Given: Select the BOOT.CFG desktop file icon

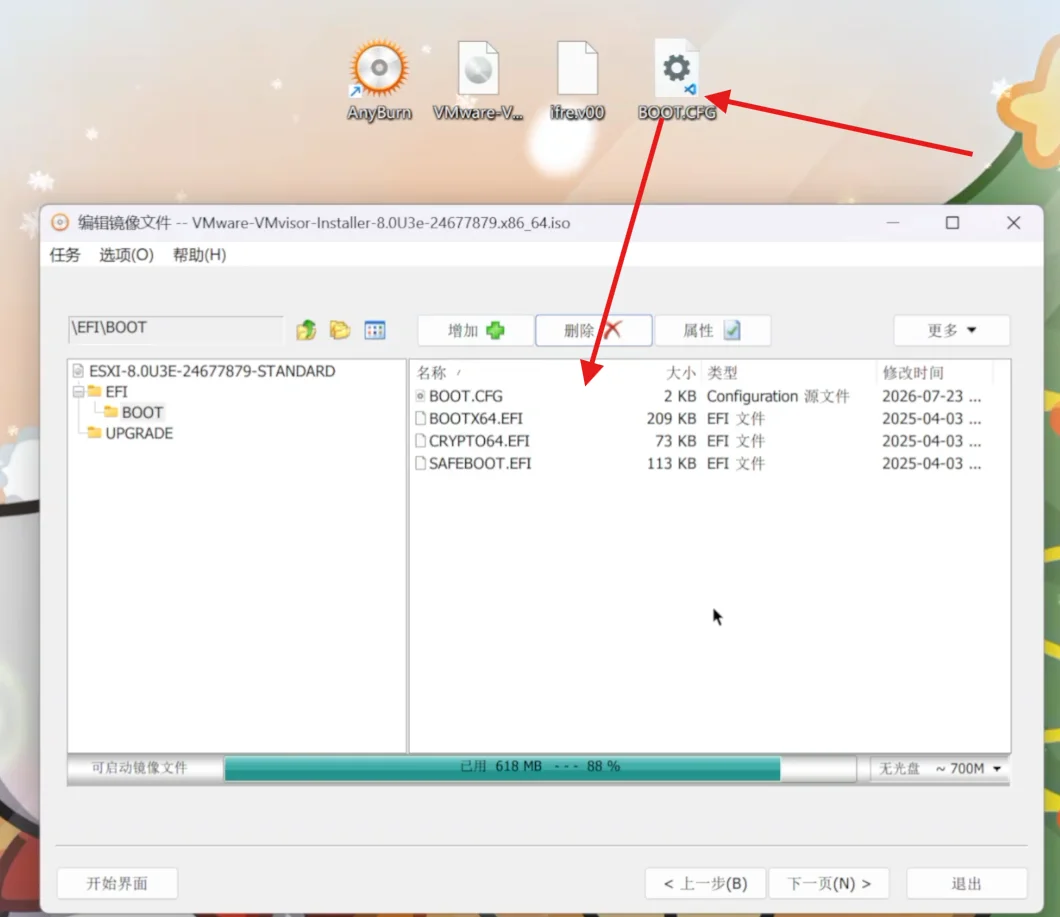Looking at the screenshot, I should 676,80.
